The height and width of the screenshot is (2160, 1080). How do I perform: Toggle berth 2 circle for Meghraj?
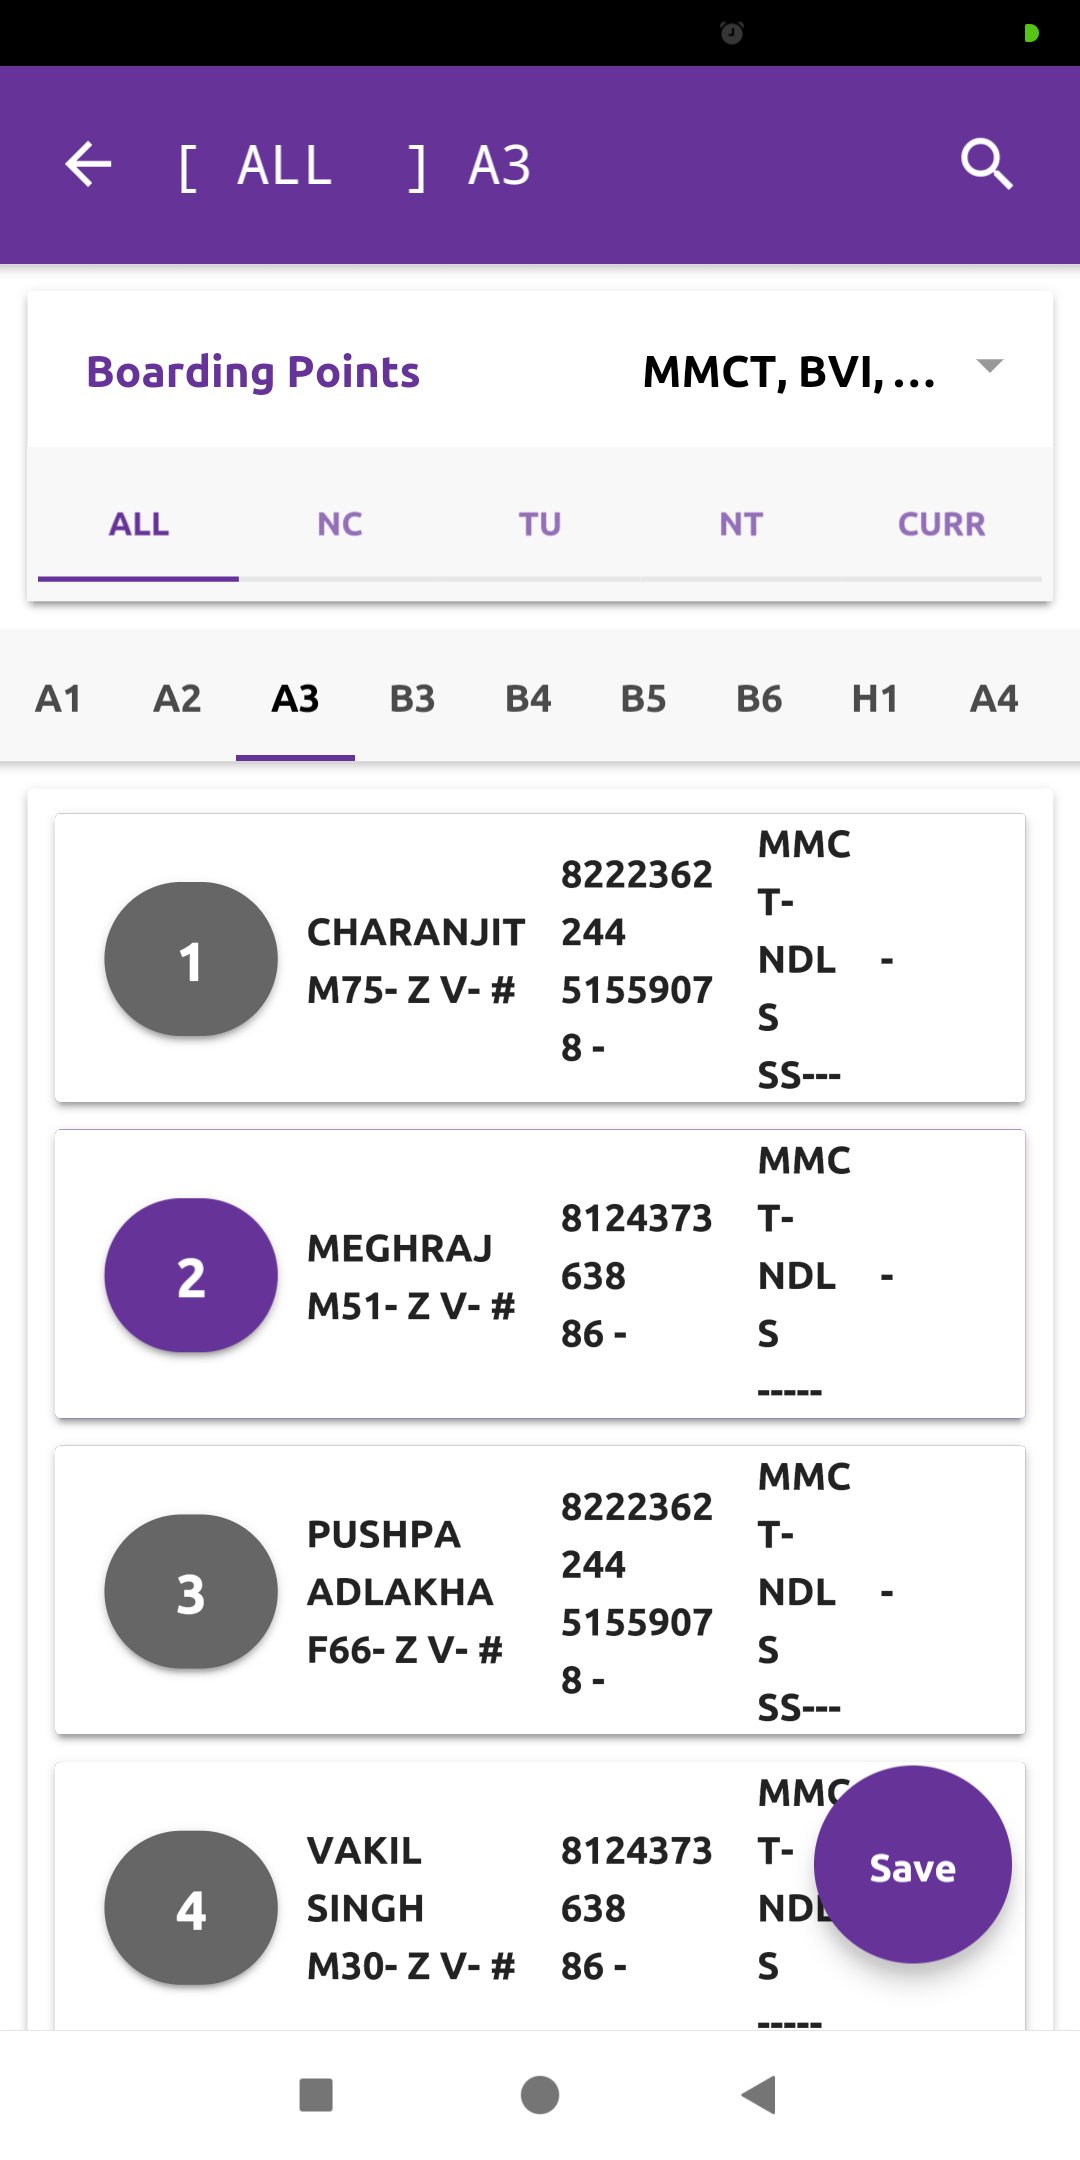click(x=191, y=1276)
